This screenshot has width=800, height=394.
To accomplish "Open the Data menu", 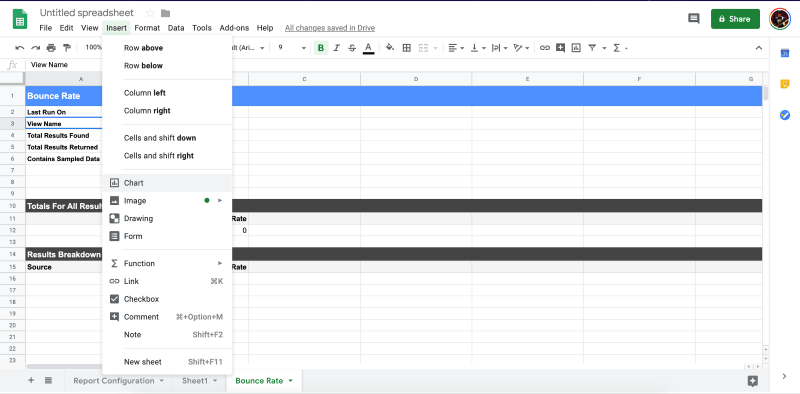I will 176,28.
